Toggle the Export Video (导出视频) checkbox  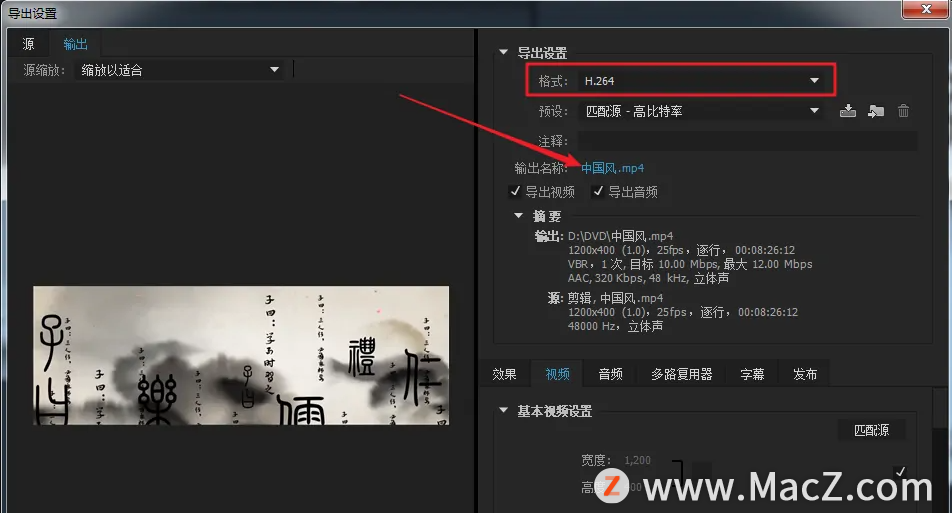tap(515, 192)
